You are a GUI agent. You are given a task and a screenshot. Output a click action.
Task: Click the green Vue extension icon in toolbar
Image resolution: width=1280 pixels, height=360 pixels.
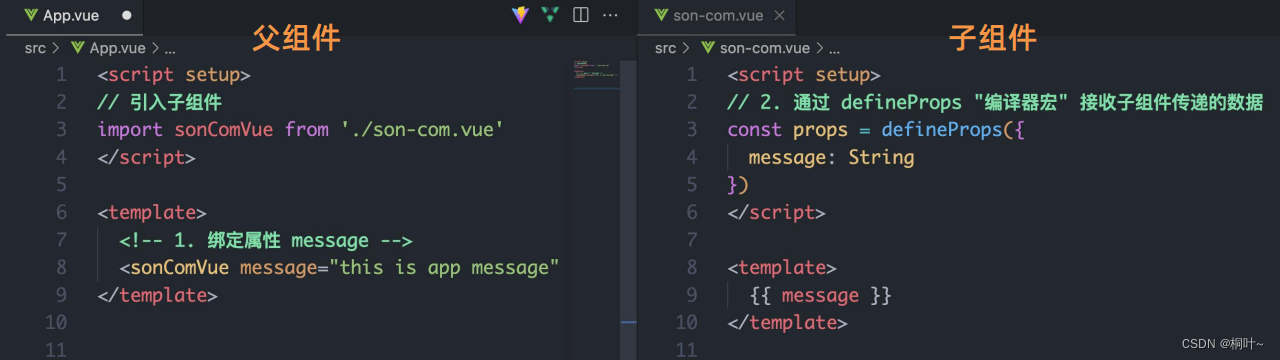(x=550, y=15)
